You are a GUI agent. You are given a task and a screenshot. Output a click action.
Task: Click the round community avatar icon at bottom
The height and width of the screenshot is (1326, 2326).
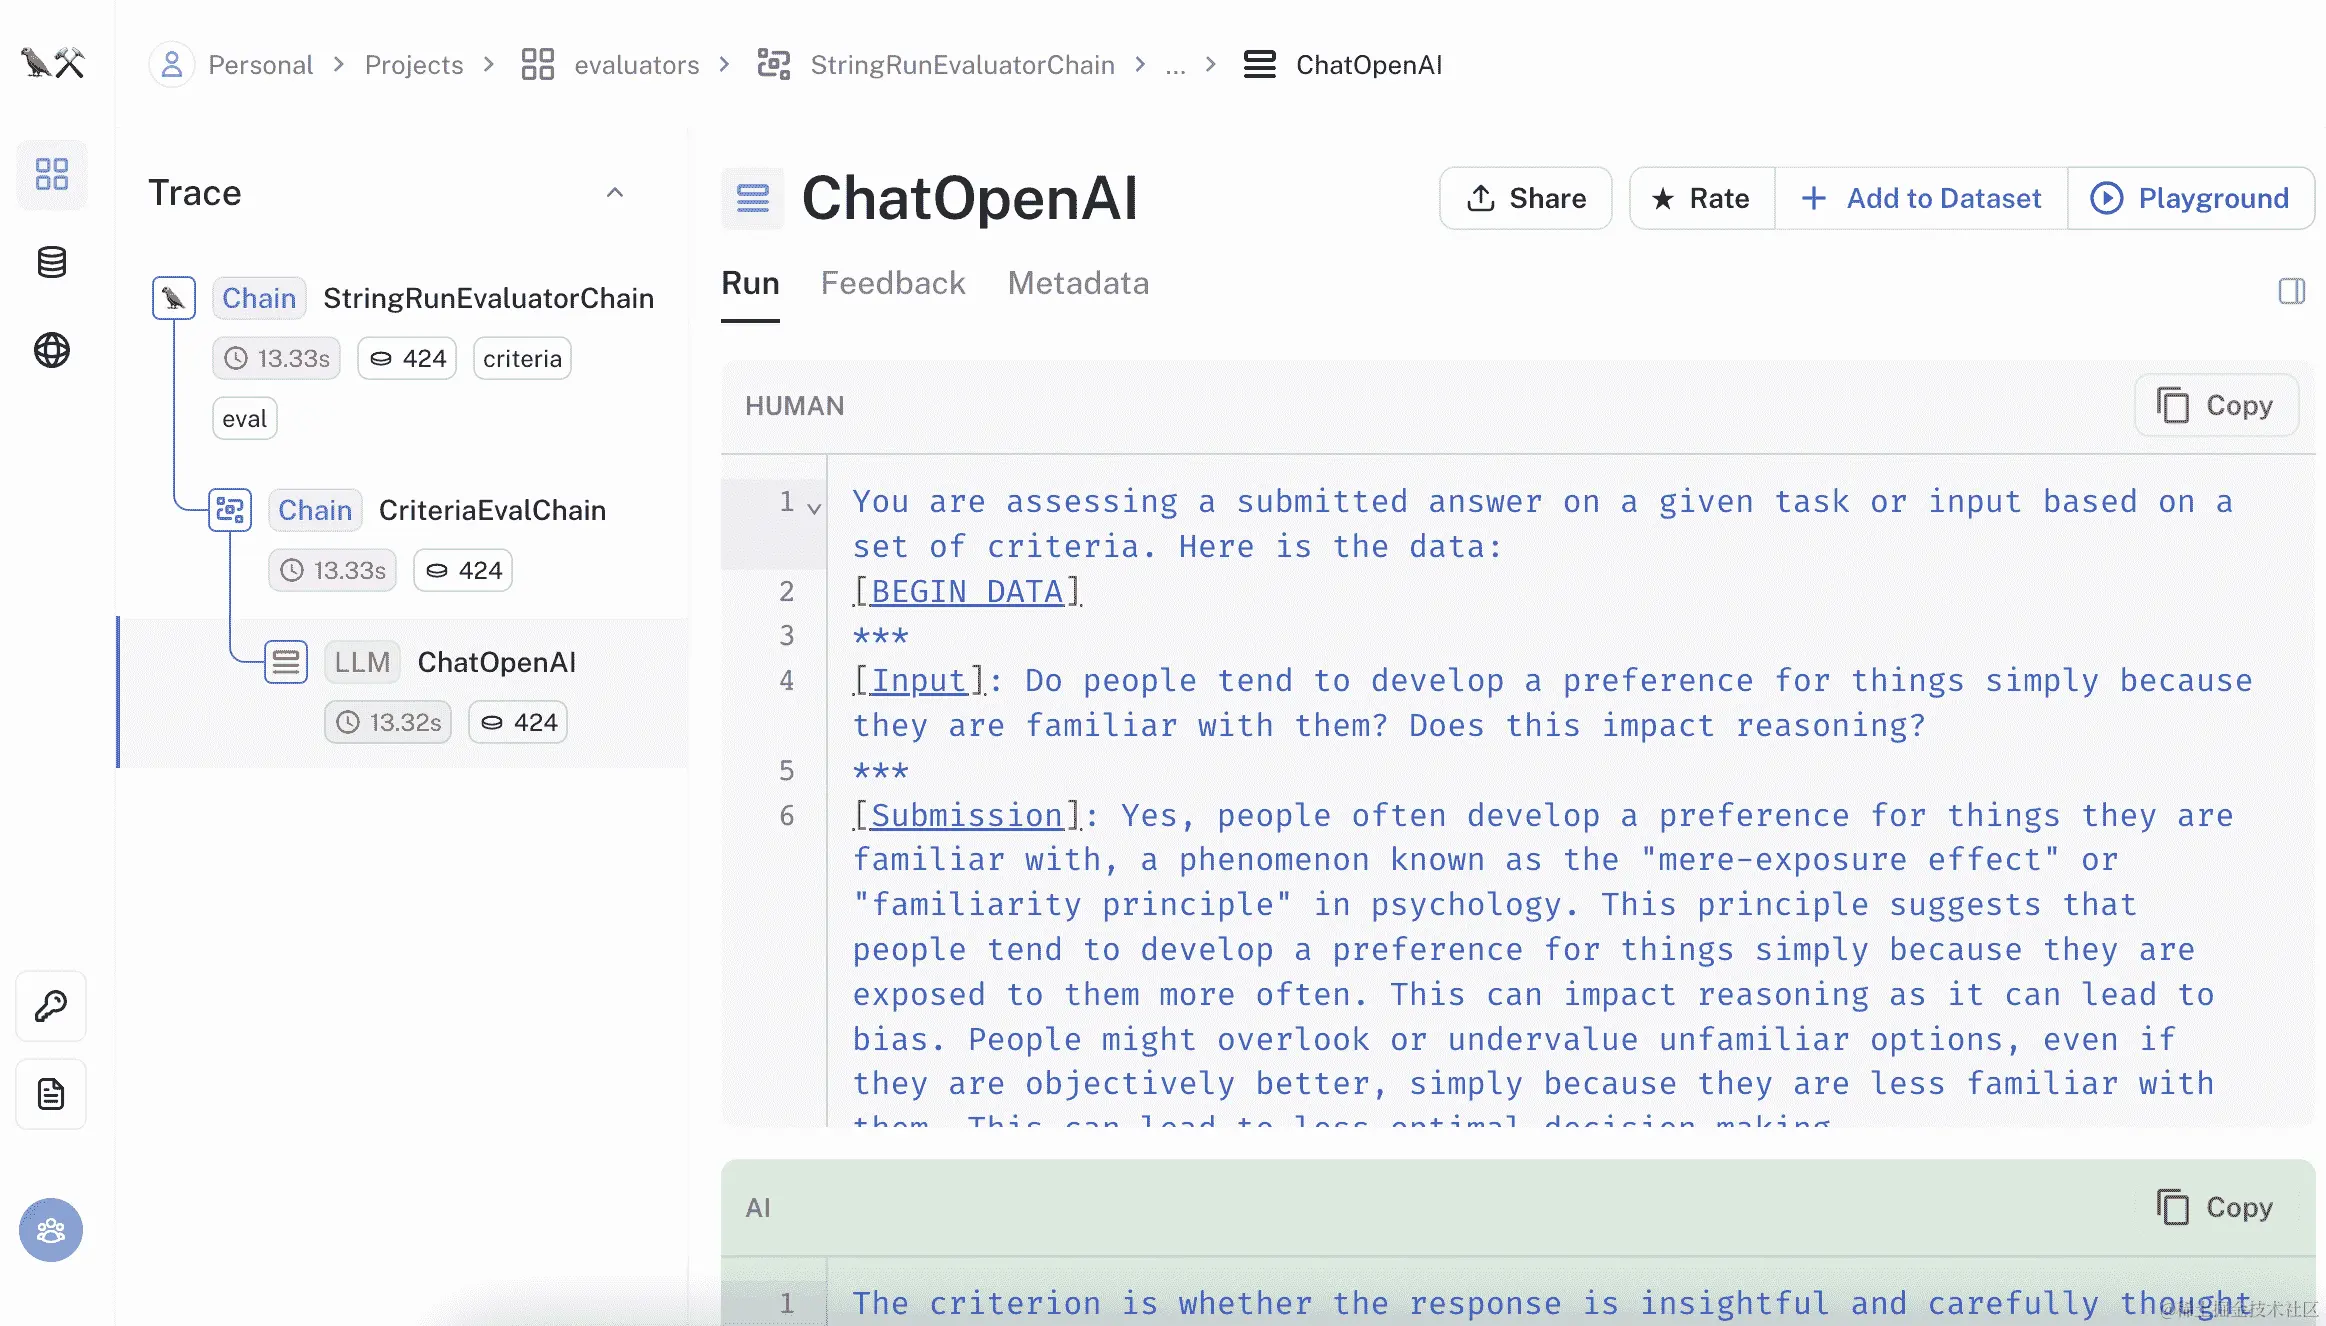51,1229
